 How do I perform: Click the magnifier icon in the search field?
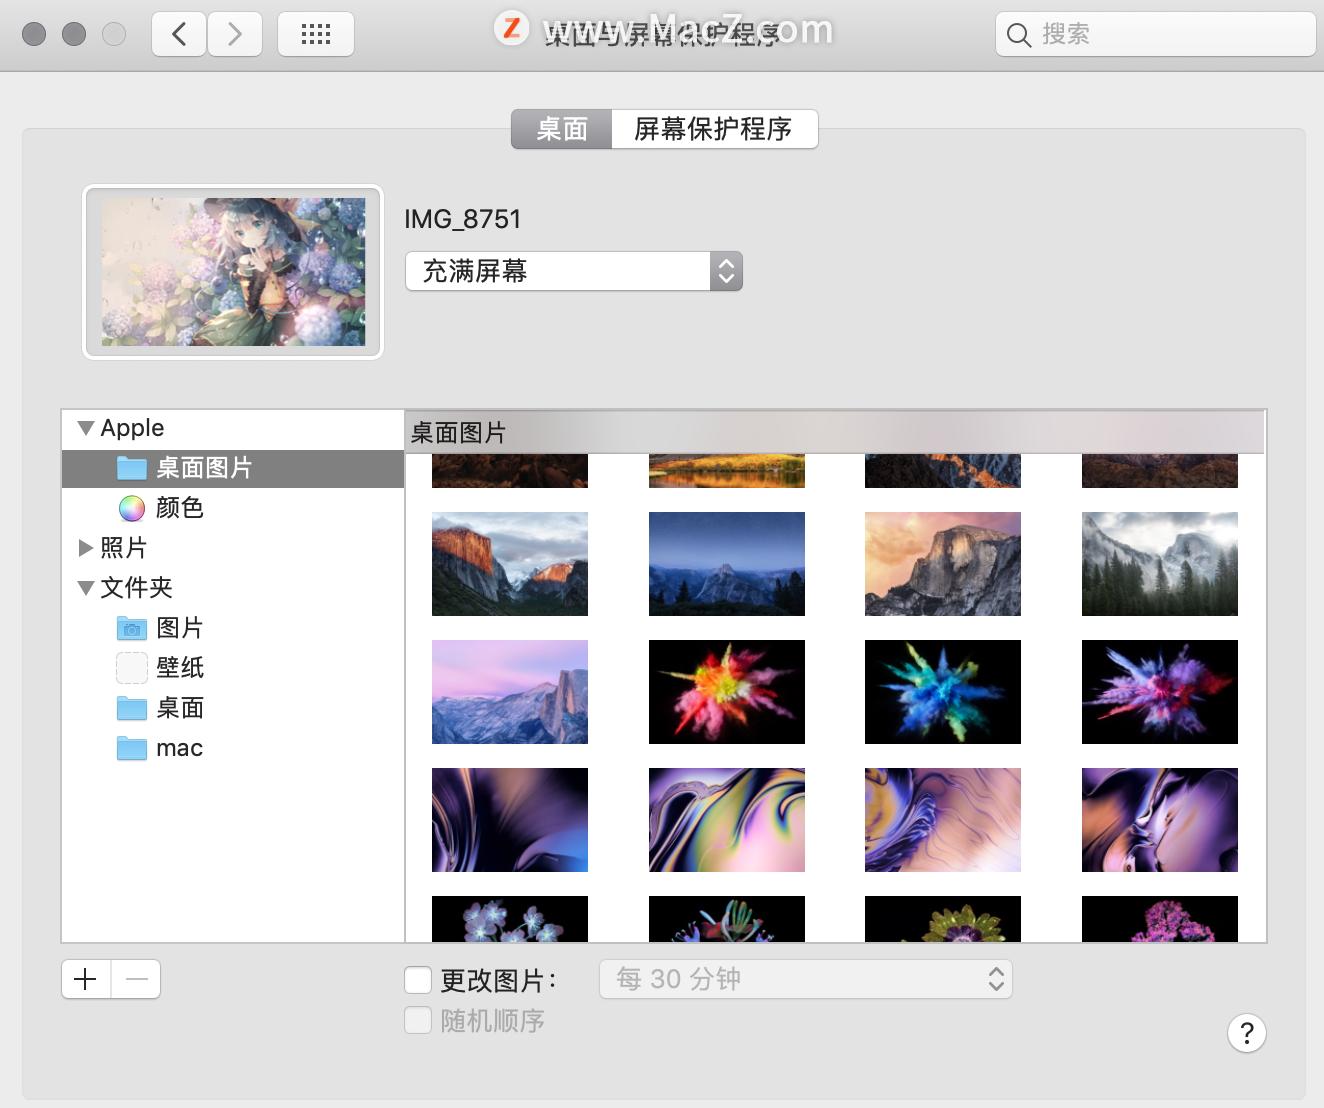click(1018, 35)
